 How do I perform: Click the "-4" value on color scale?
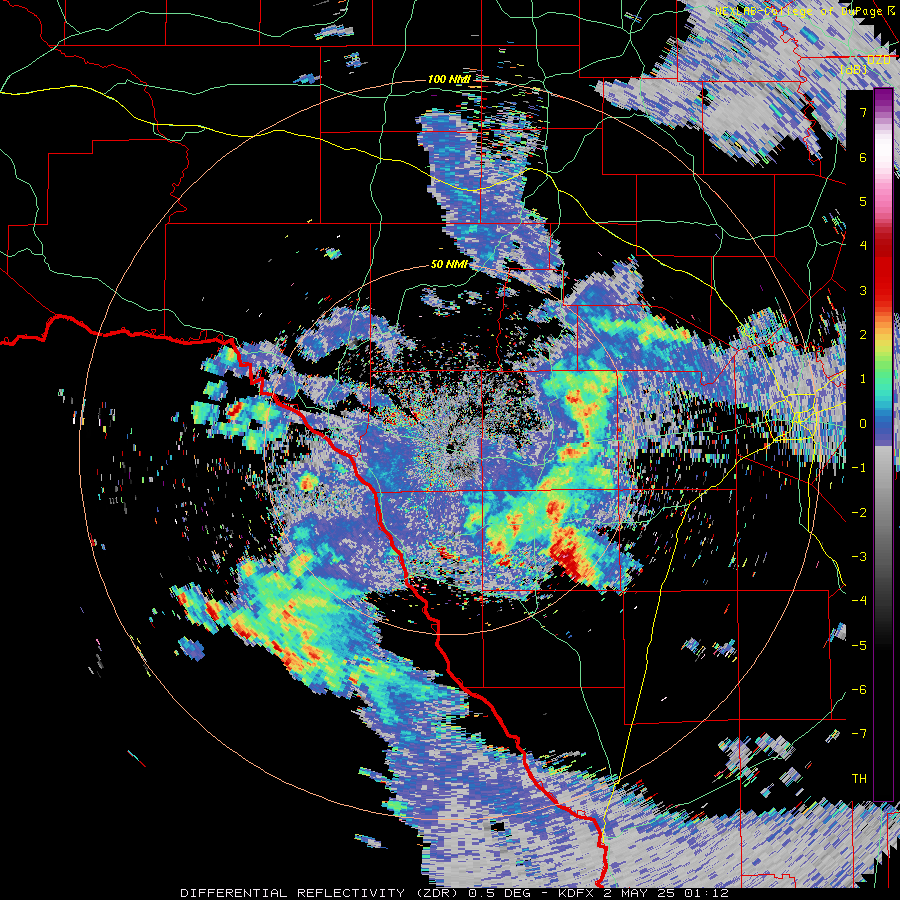pos(859,601)
